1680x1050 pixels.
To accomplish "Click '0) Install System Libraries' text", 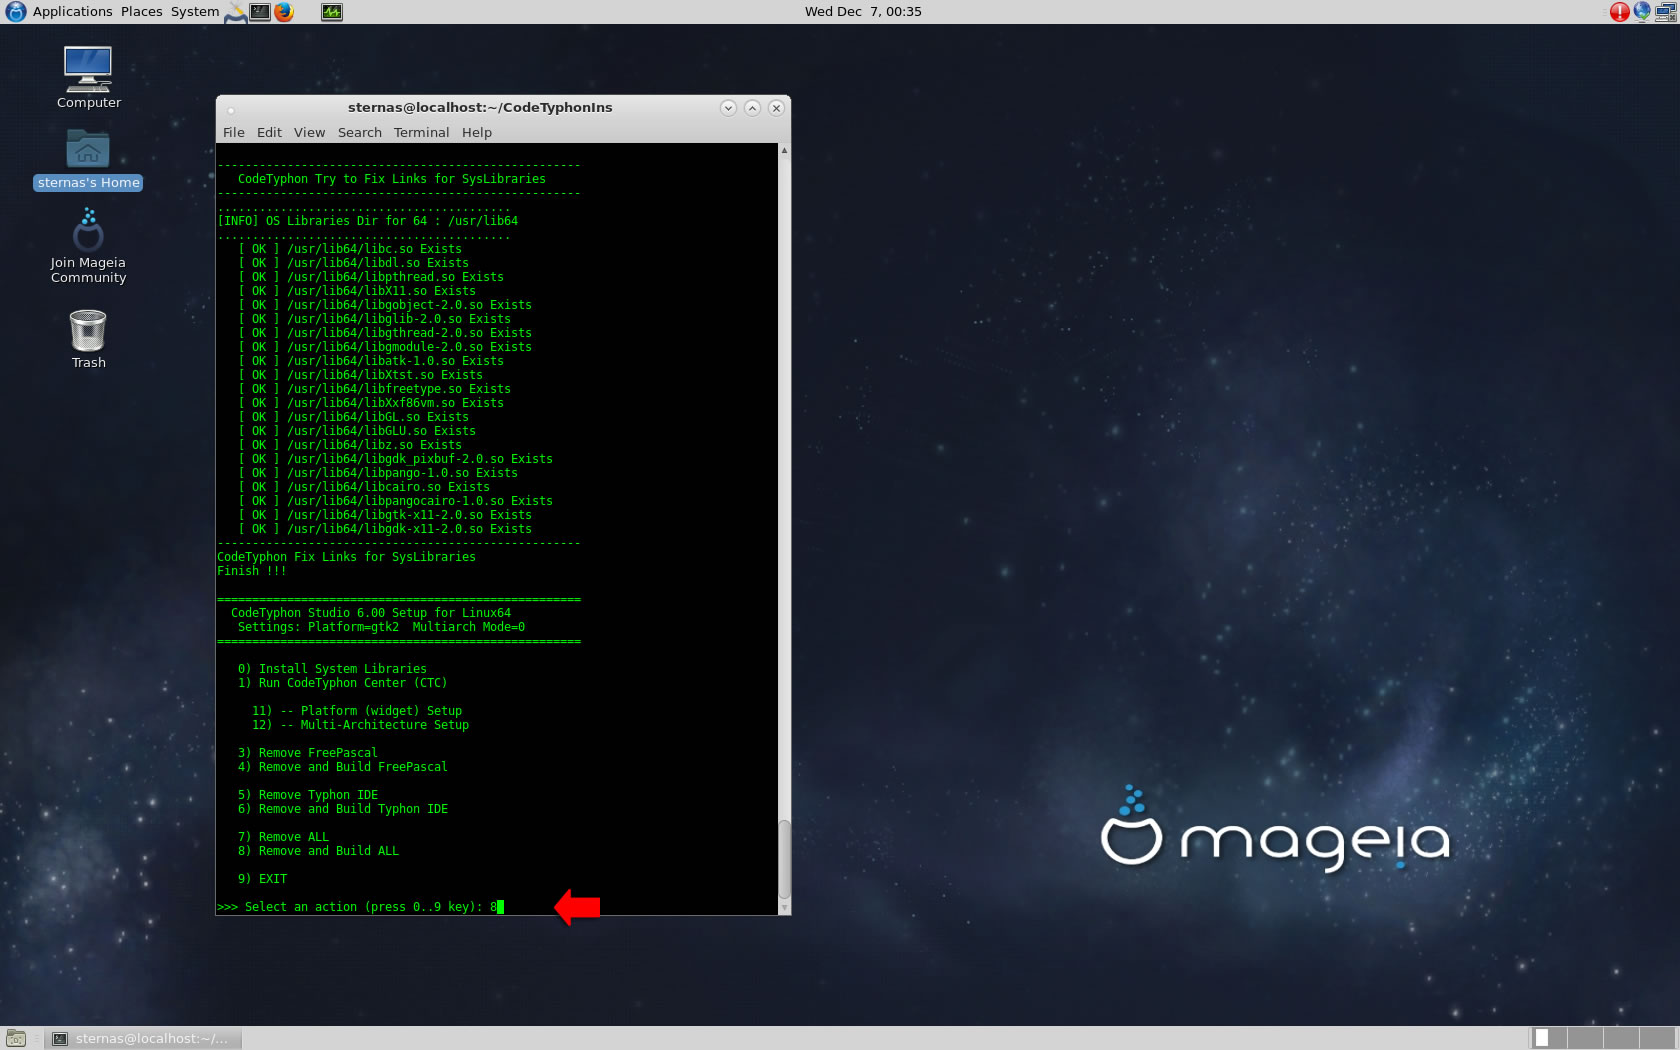I will tap(332, 669).
